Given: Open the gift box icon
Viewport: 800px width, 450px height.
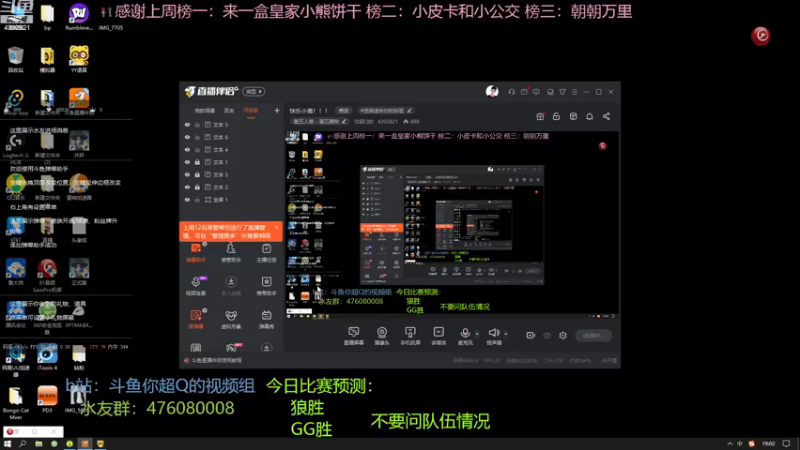Looking at the screenshot, I should click(540, 116).
